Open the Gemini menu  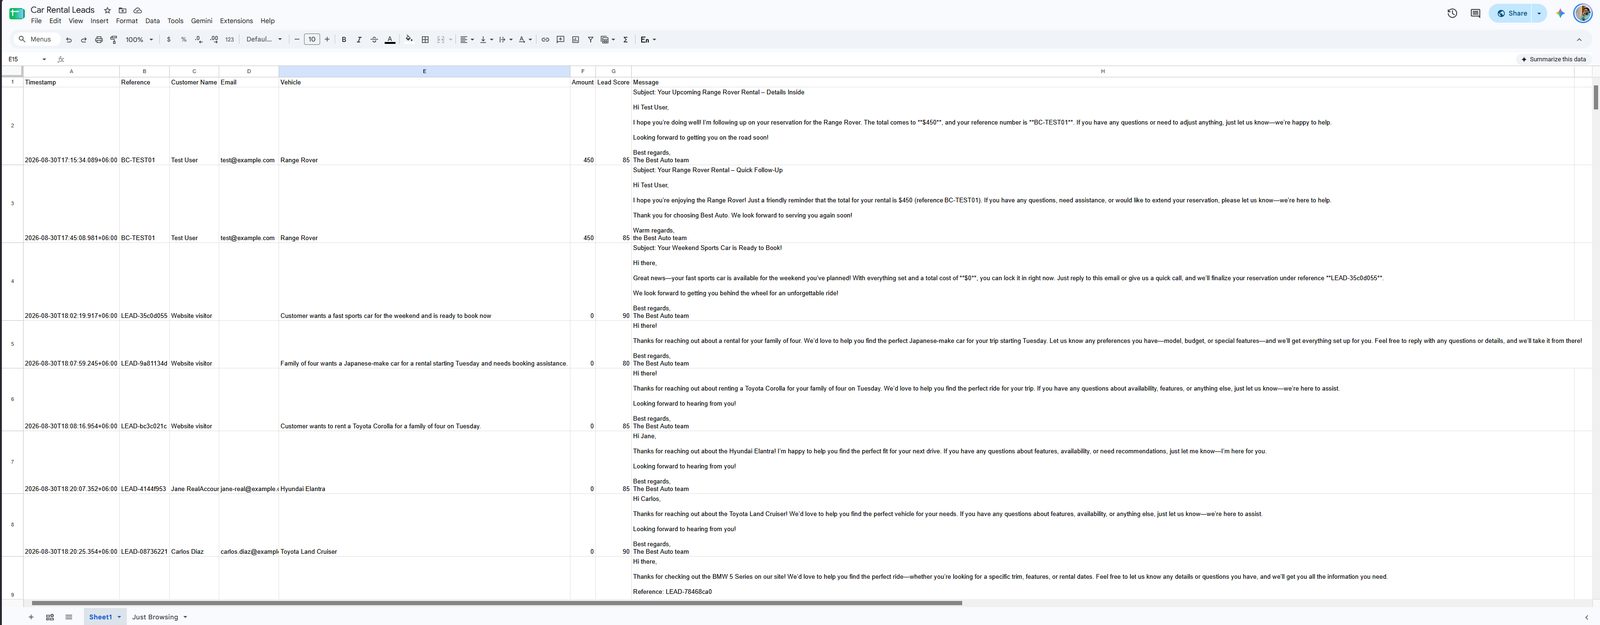[x=202, y=21]
